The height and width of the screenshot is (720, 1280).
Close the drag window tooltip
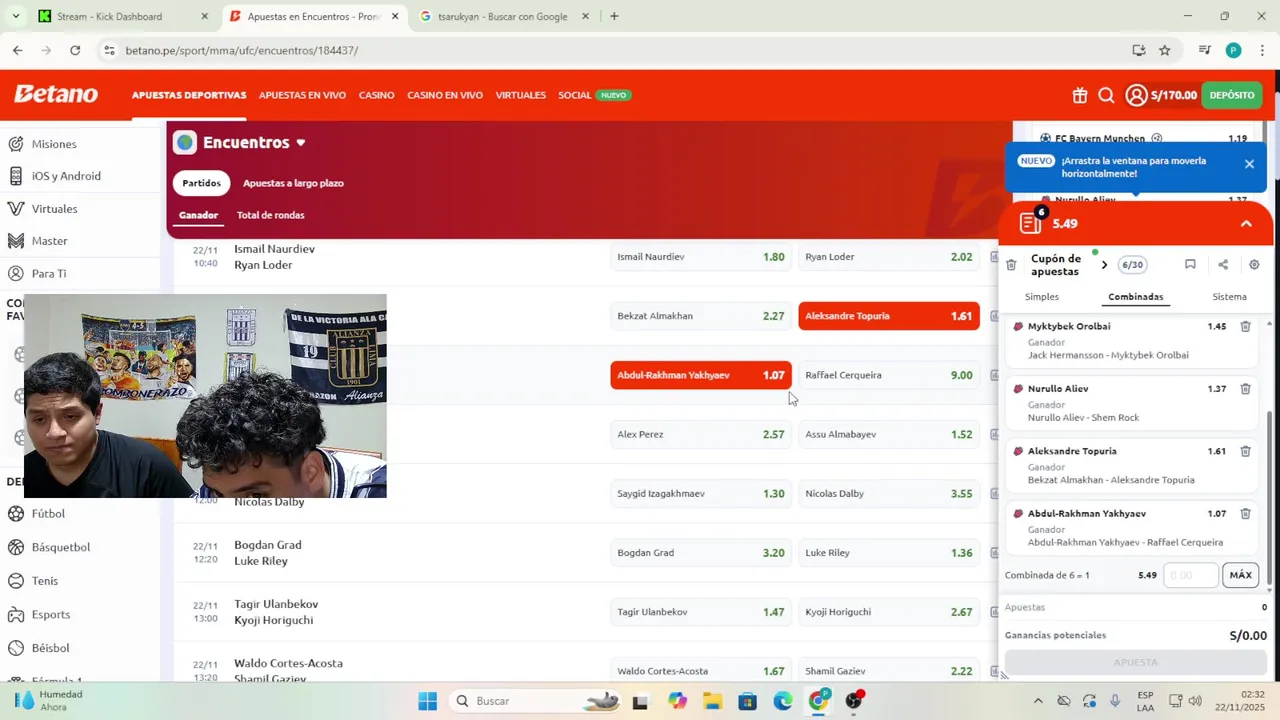(x=1249, y=164)
